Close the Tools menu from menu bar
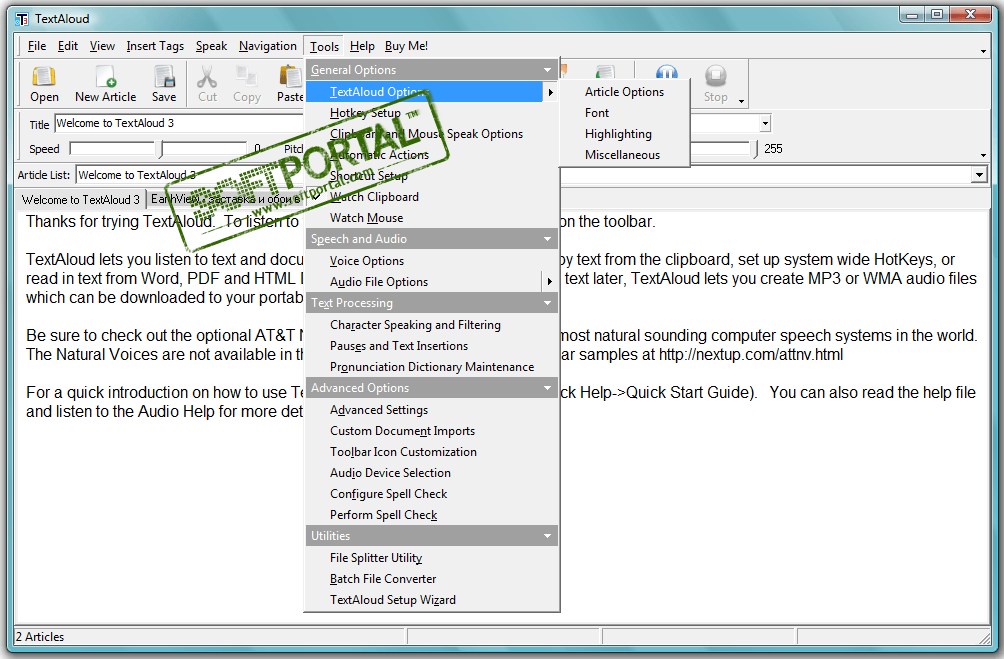1004x659 pixels. pyautogui.click(x=324, y=46)
